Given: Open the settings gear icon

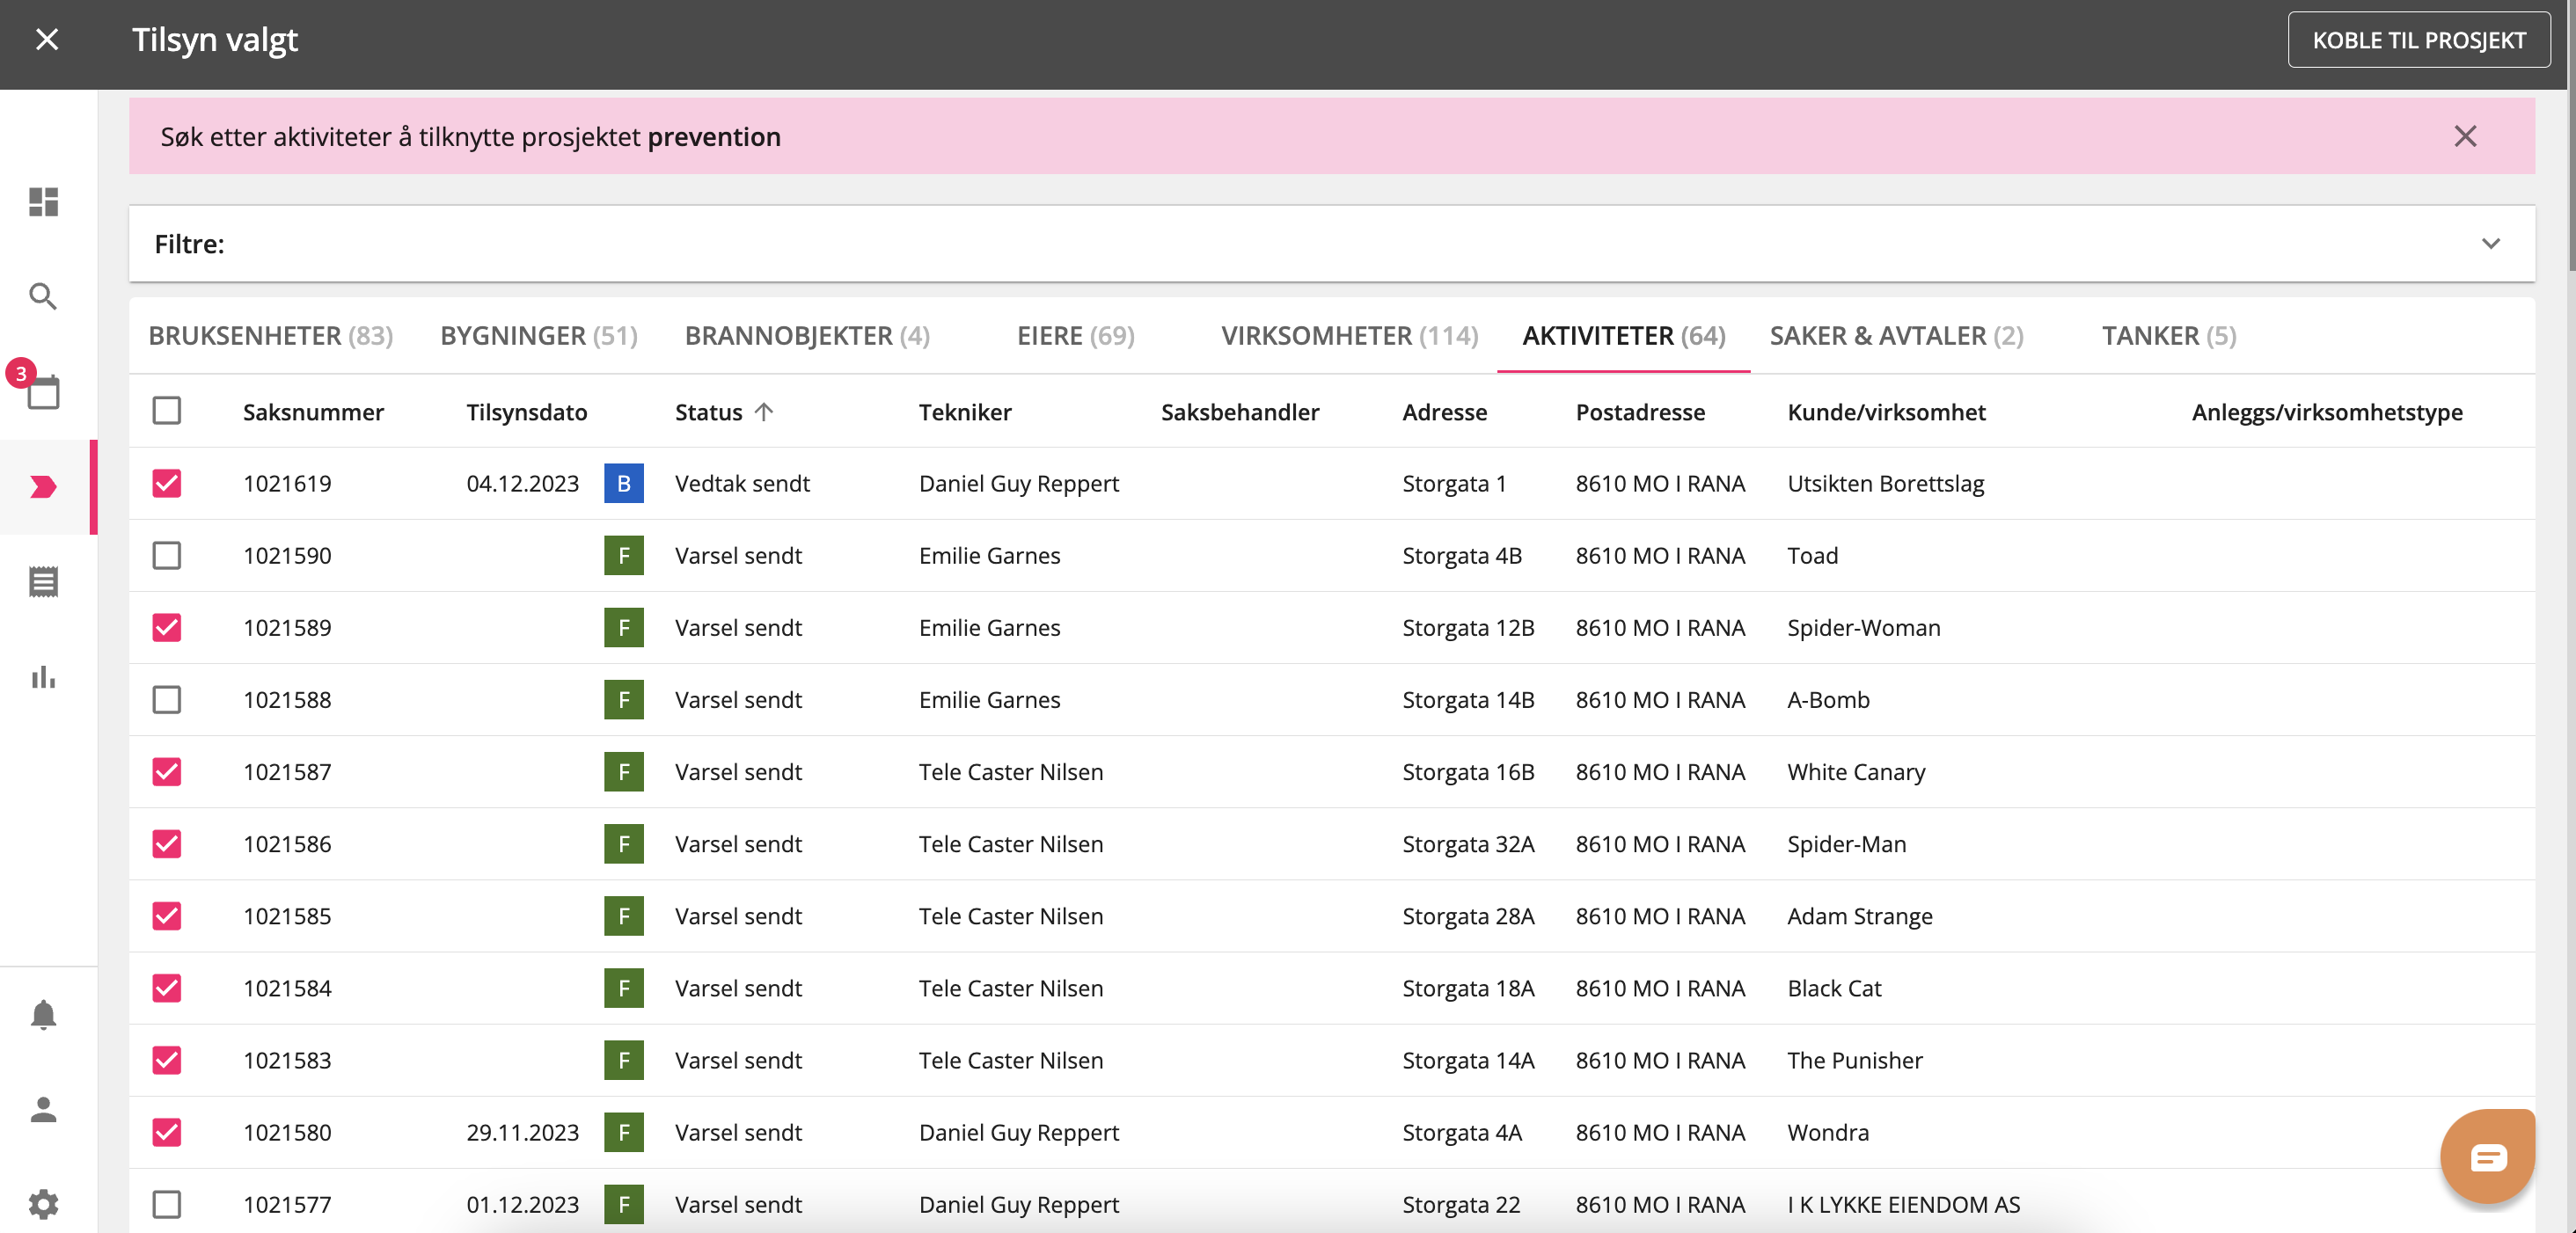Looking at the screenshot, I should [x=43, y=1203].
